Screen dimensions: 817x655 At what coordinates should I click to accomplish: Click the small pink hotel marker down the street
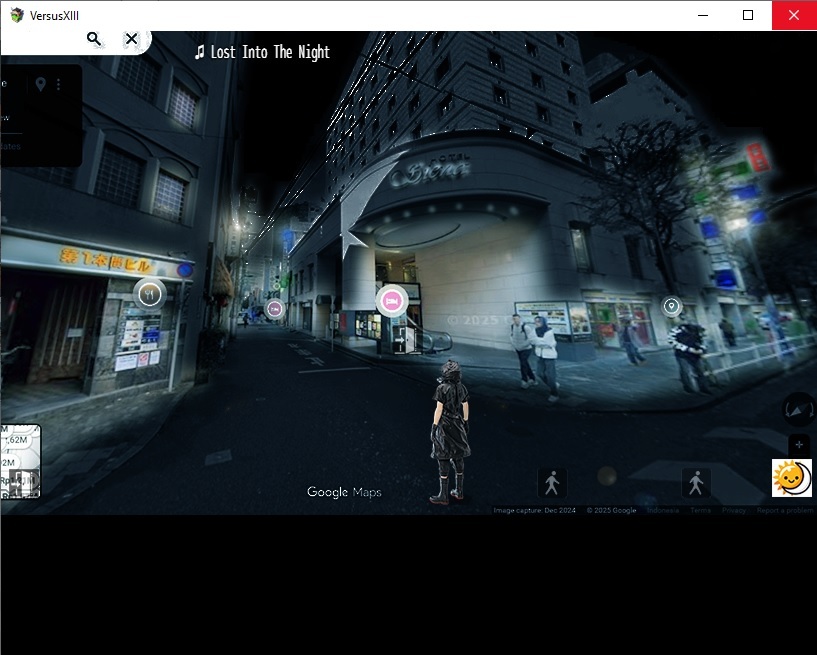point(275,310)
